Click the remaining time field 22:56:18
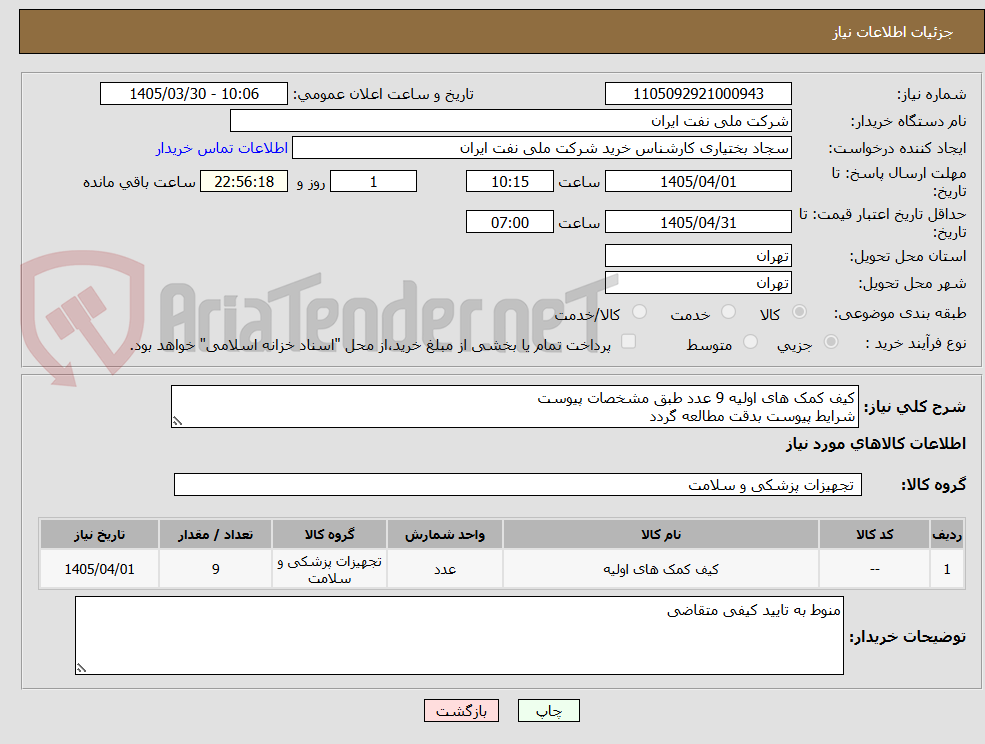Image resolution: width=985 pixels, height=744 pixels. [x=244, y=182]
